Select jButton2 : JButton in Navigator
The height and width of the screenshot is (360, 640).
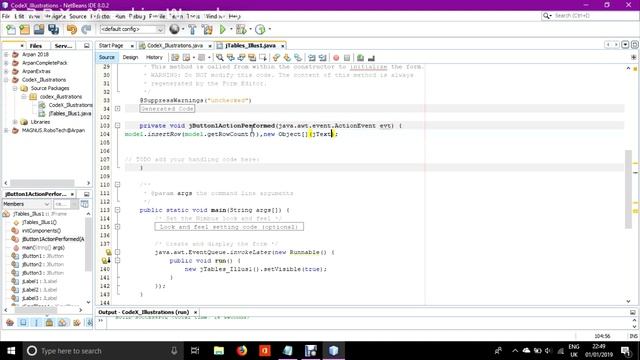[43, 264]
